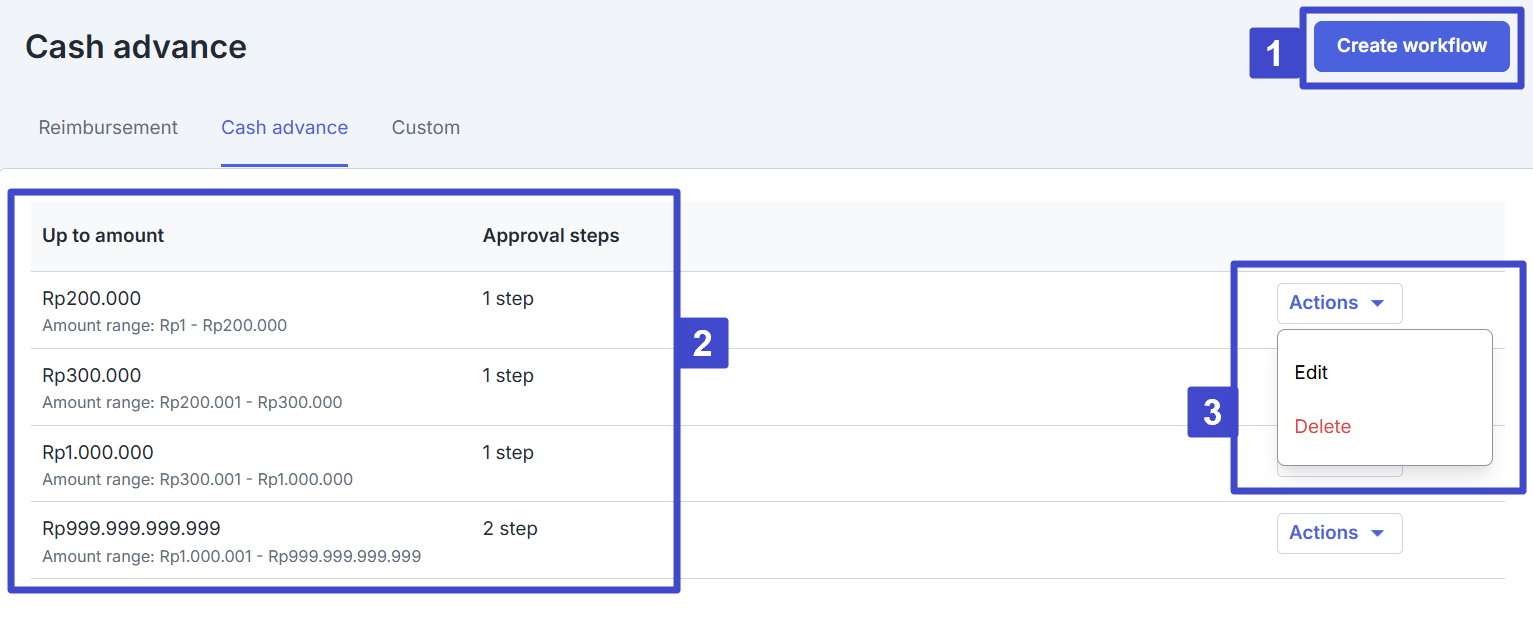The width and height of the screenshot is (1533, 621).
Task: Click the Create workflow button
Action: 1411,46
